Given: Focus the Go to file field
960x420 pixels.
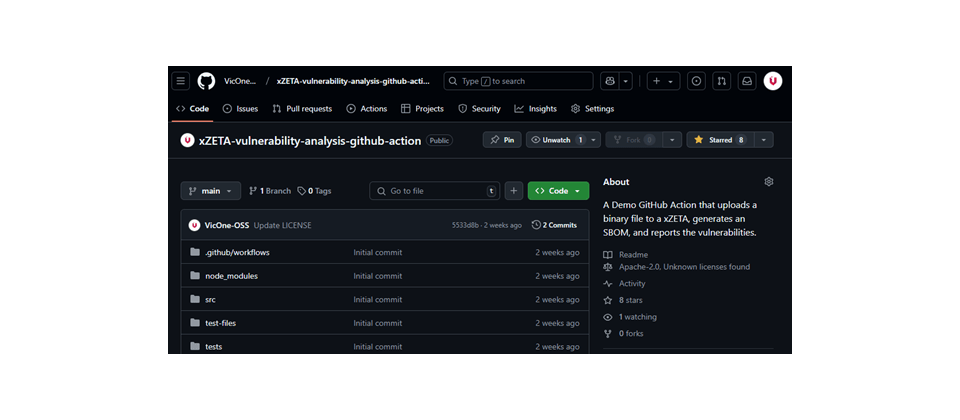Looking at the screenshot, I should pyautogui.click(x=435, y=191).
